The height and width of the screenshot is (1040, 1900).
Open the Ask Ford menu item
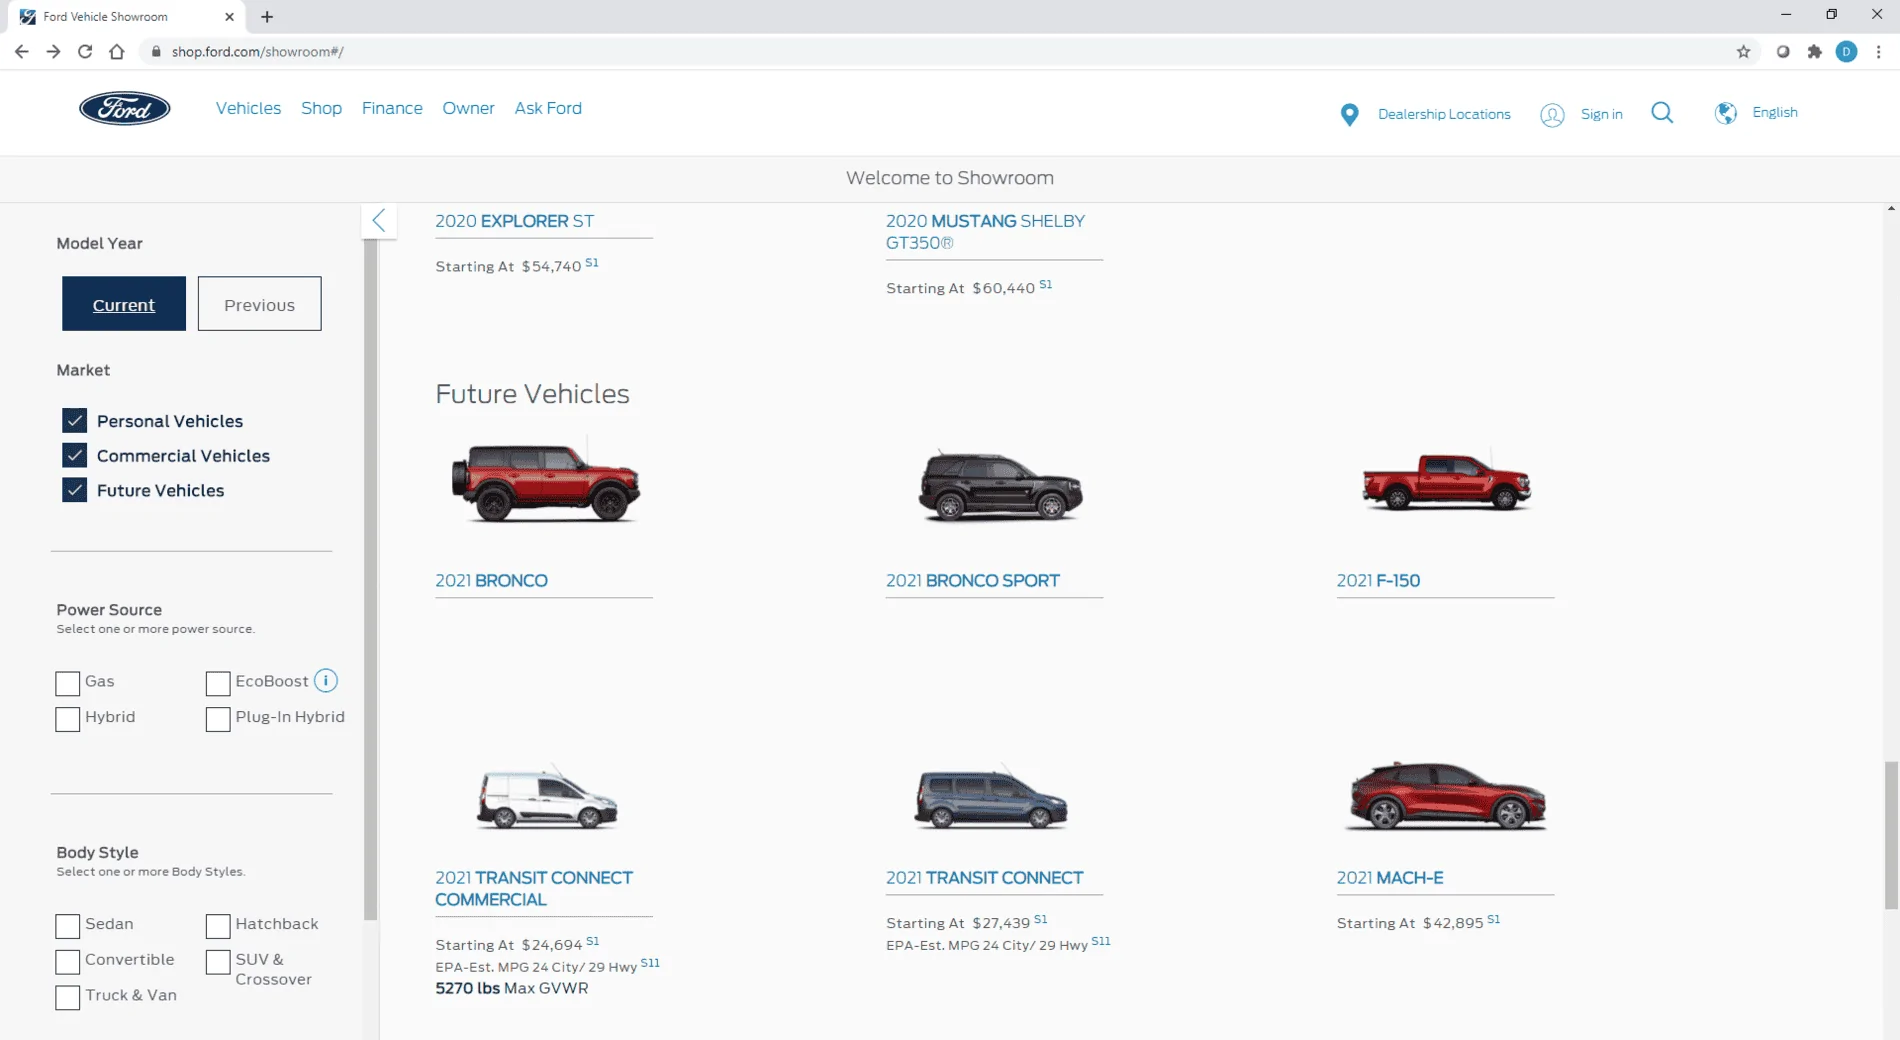click(548, 108)
